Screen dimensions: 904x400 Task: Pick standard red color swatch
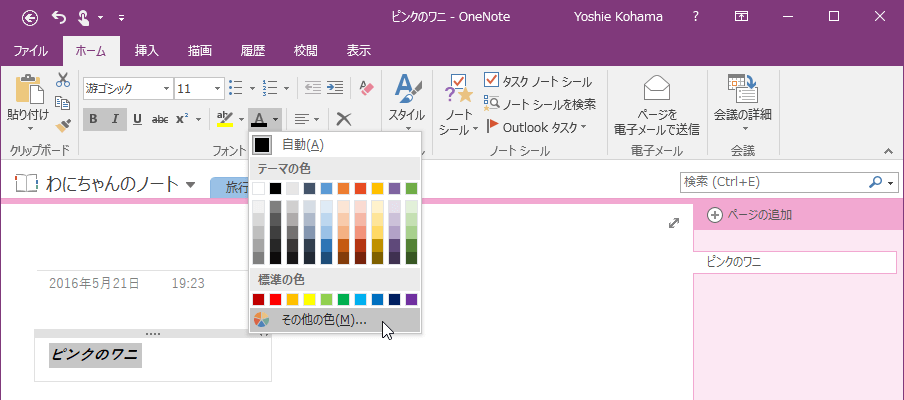click(x=276, y=299)
